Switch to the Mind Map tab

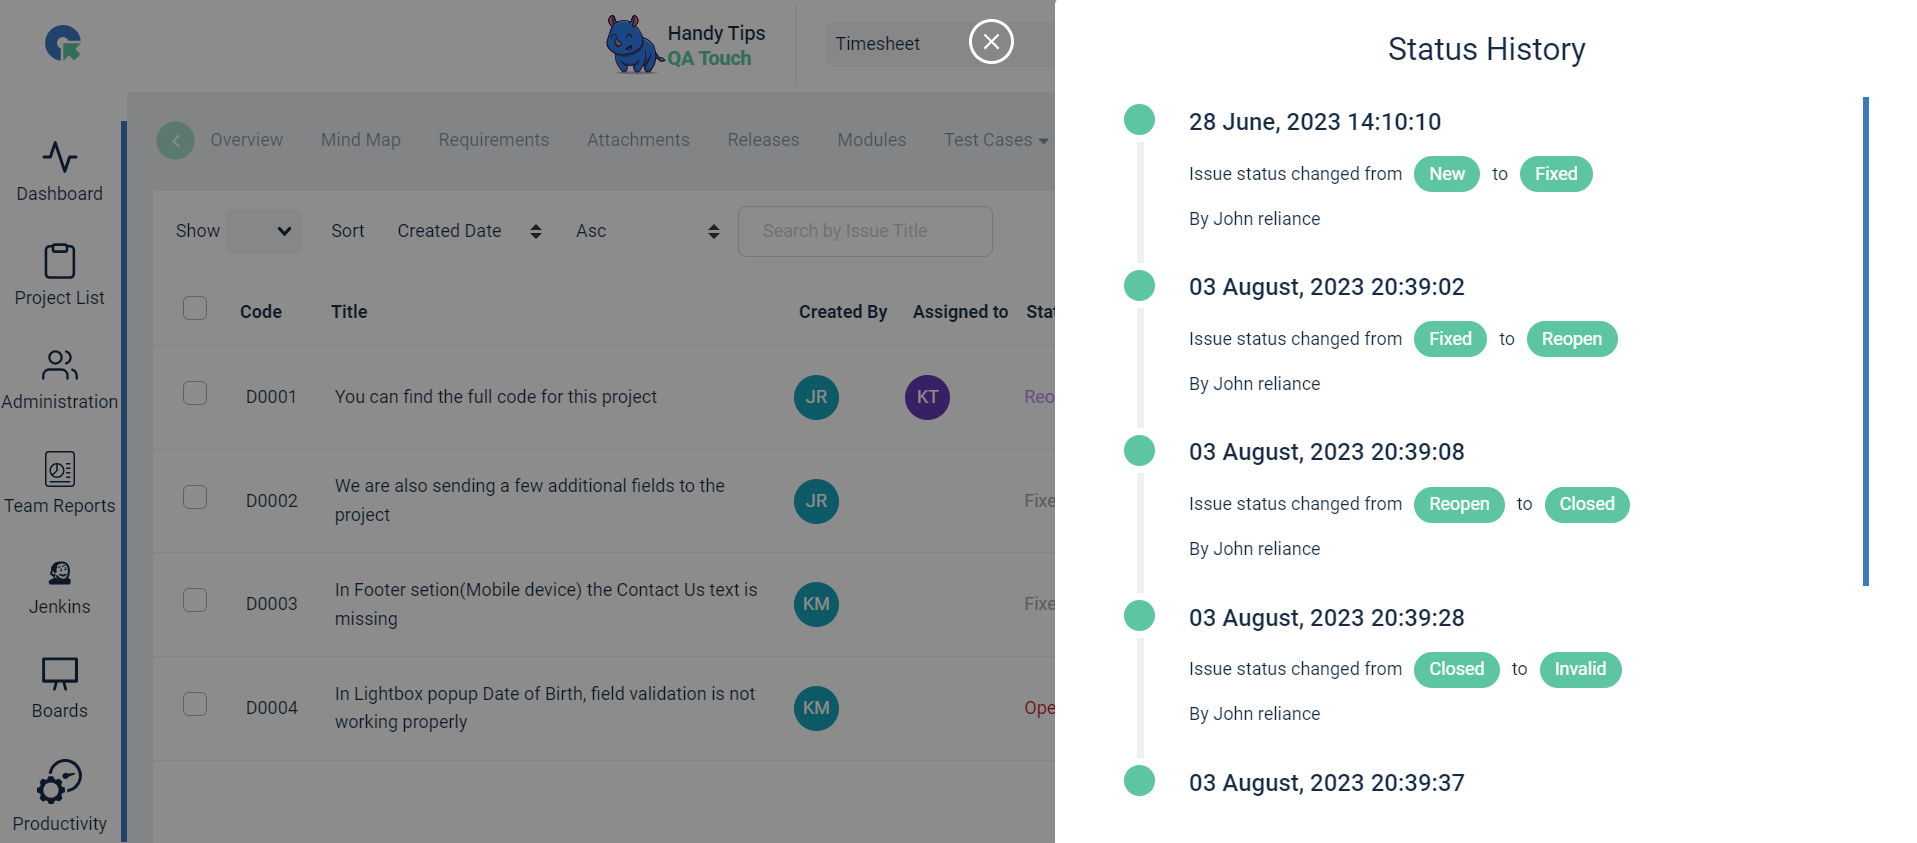361,140
